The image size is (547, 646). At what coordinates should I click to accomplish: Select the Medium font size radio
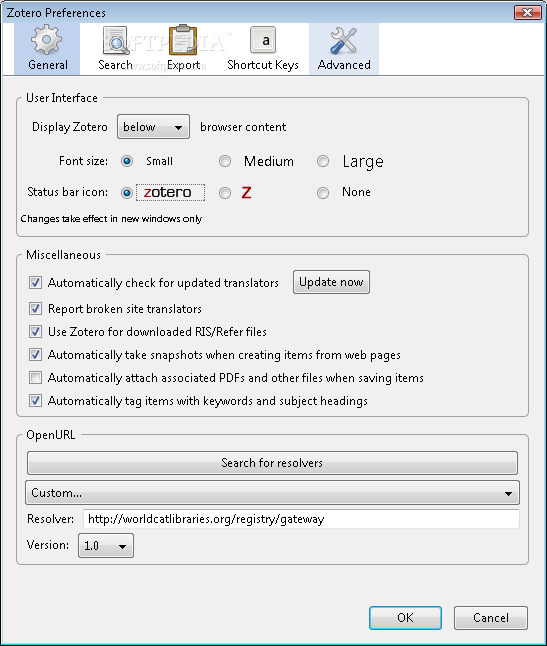pos(225,161)
